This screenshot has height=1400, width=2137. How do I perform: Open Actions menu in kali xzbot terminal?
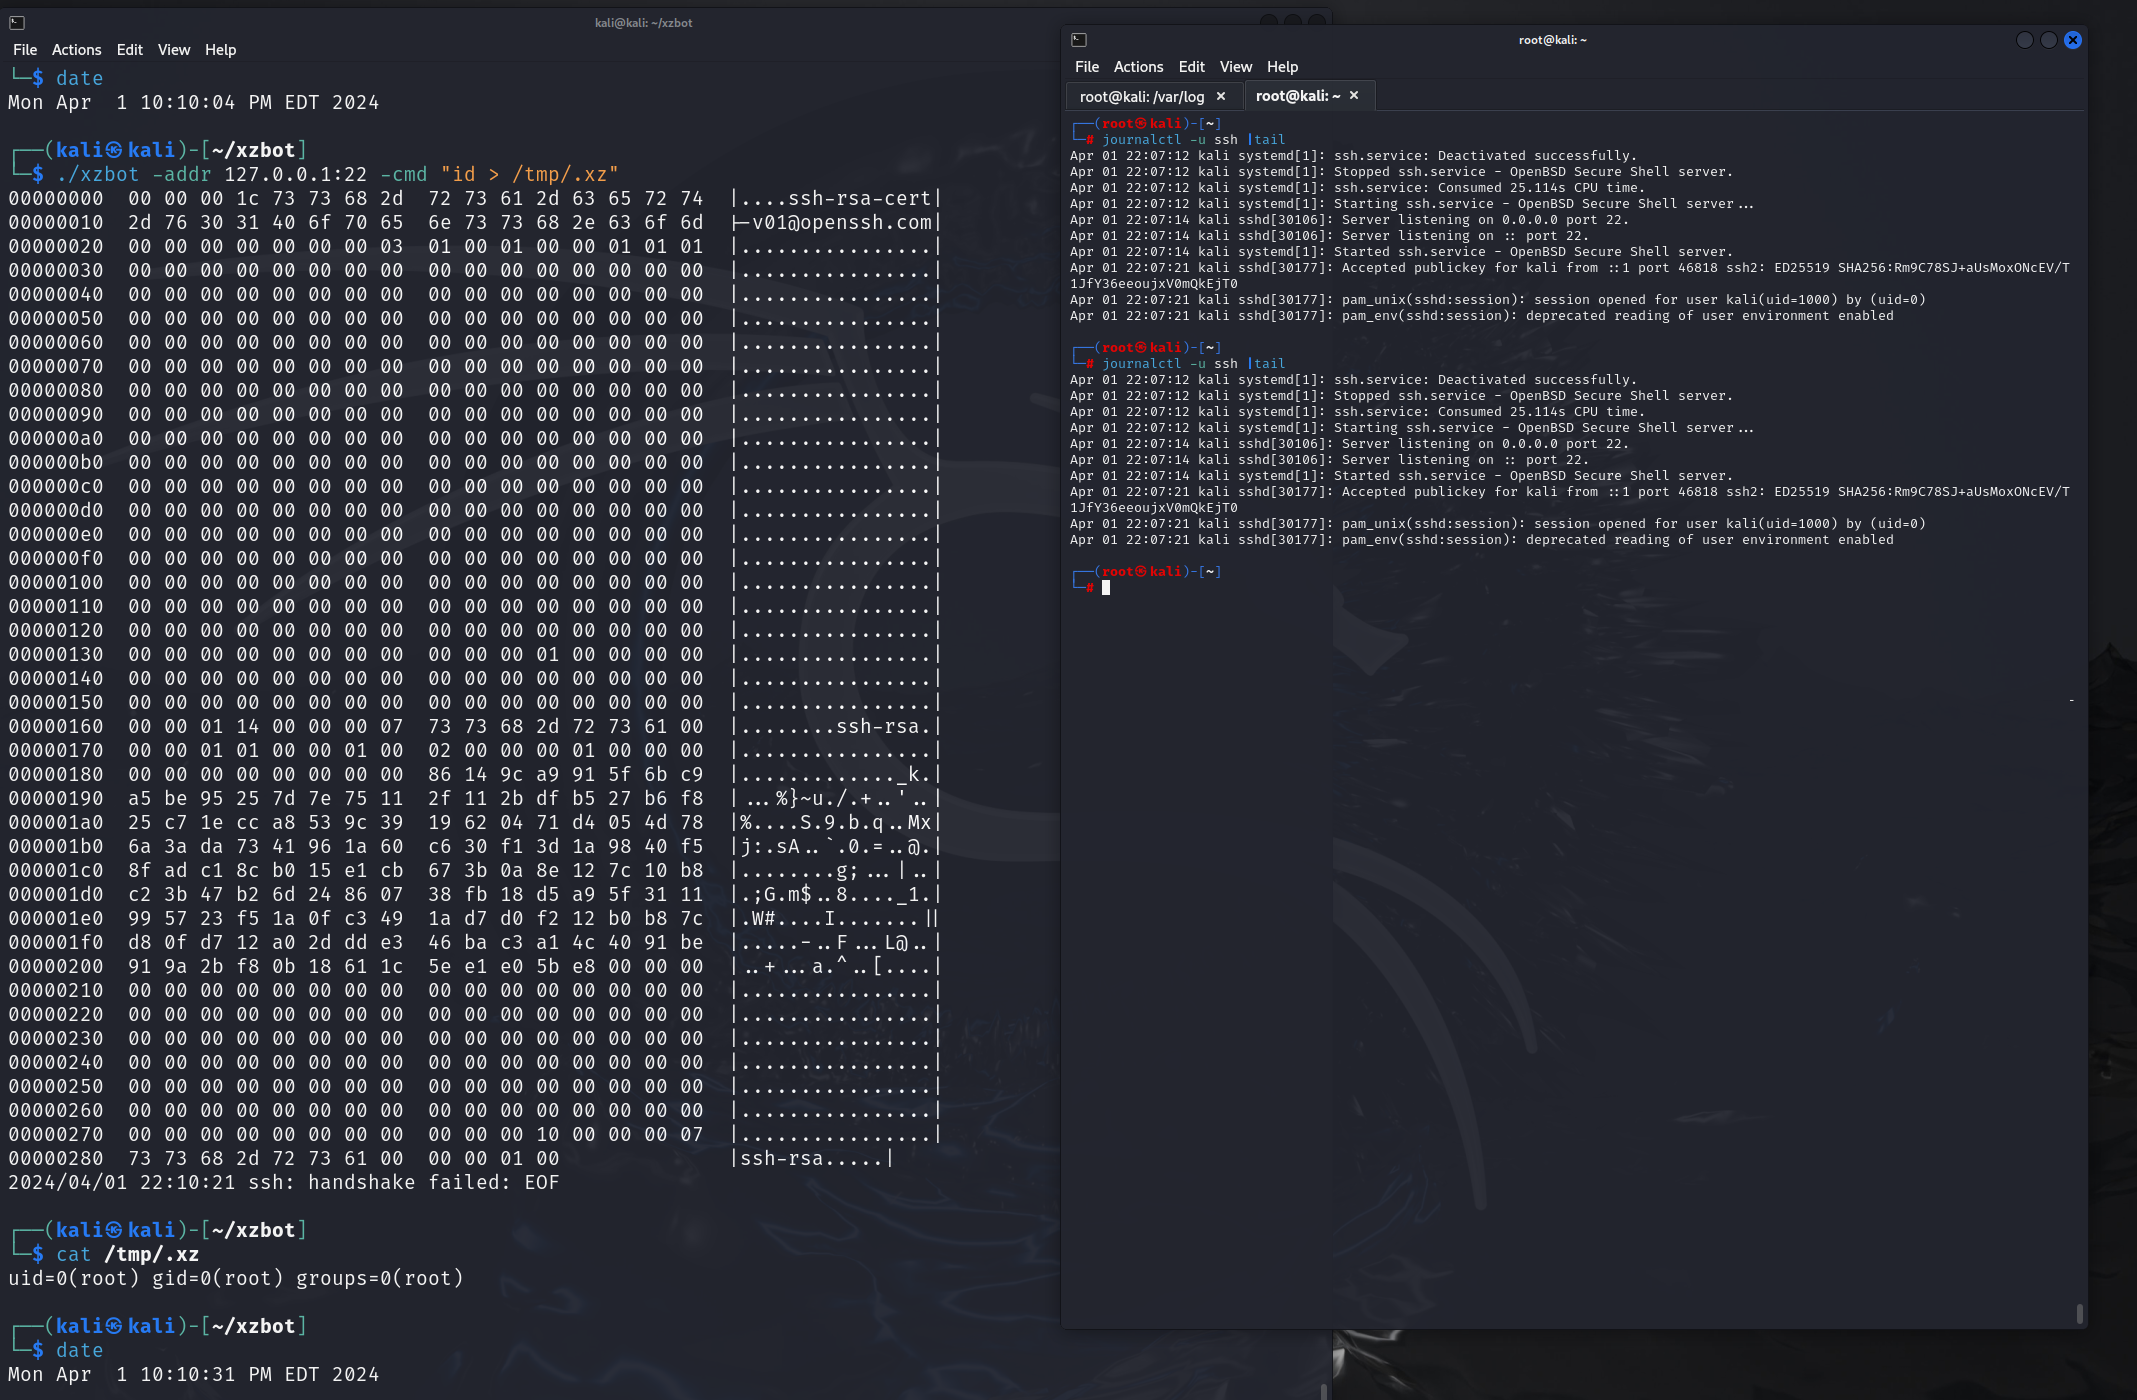point(76,50)
